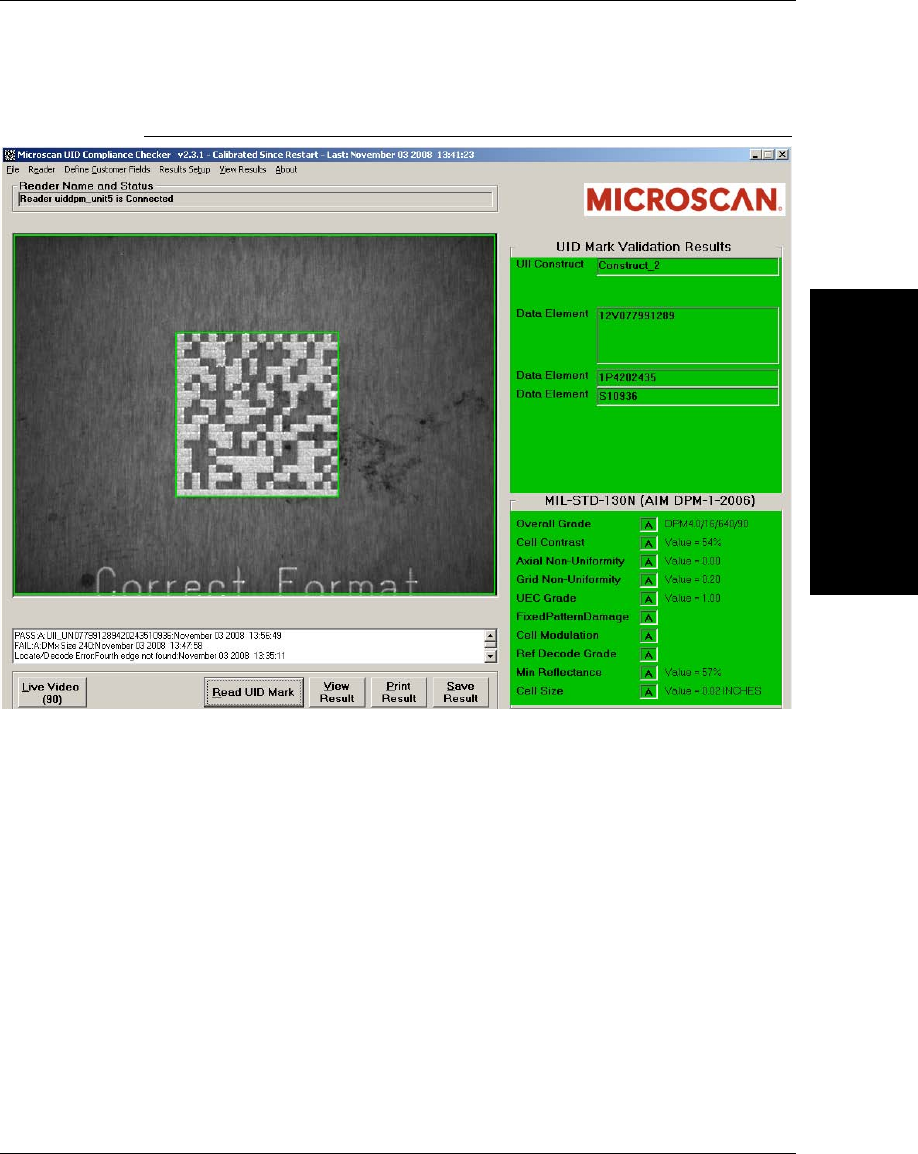Click the Value = 54% contrast text
This screenshot has height=1154, width=918.
(x=693, y=542)
